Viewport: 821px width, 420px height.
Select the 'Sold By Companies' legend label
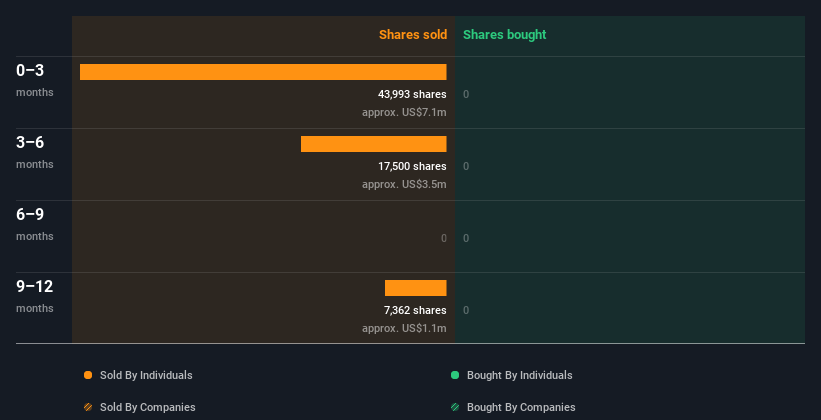(x=148, y=407)
